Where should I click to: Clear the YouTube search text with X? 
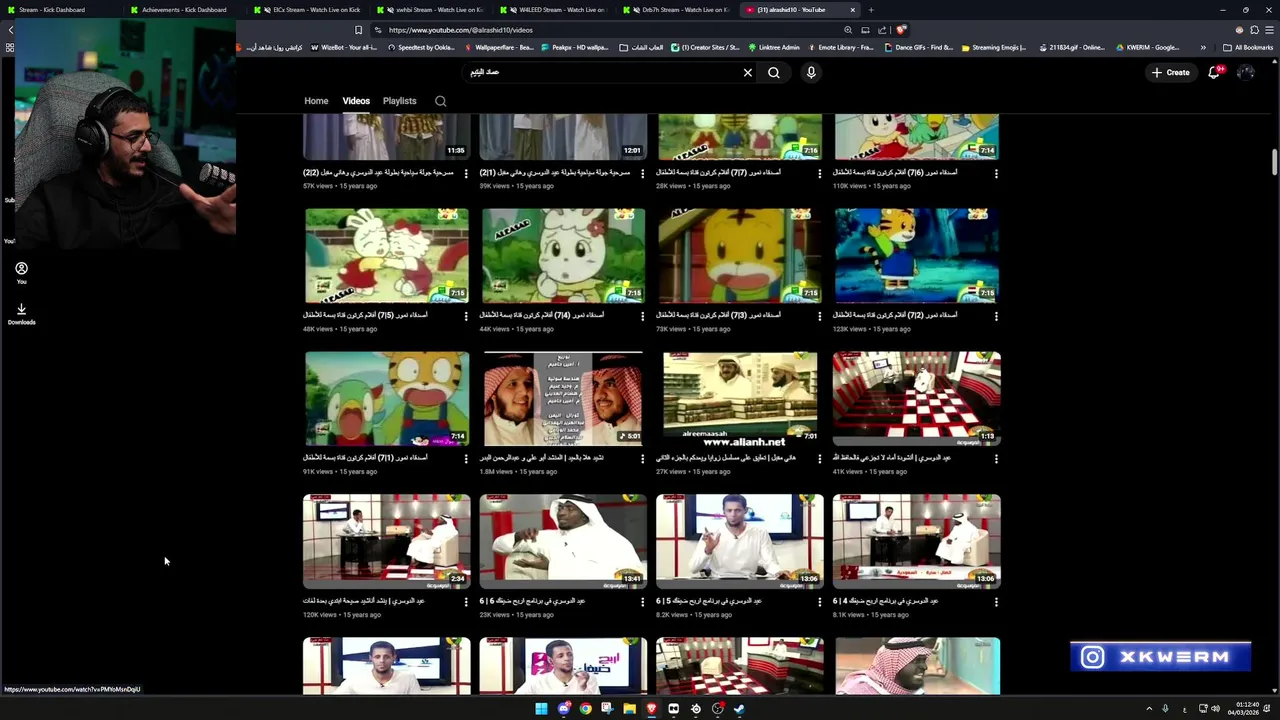(747, 72)
